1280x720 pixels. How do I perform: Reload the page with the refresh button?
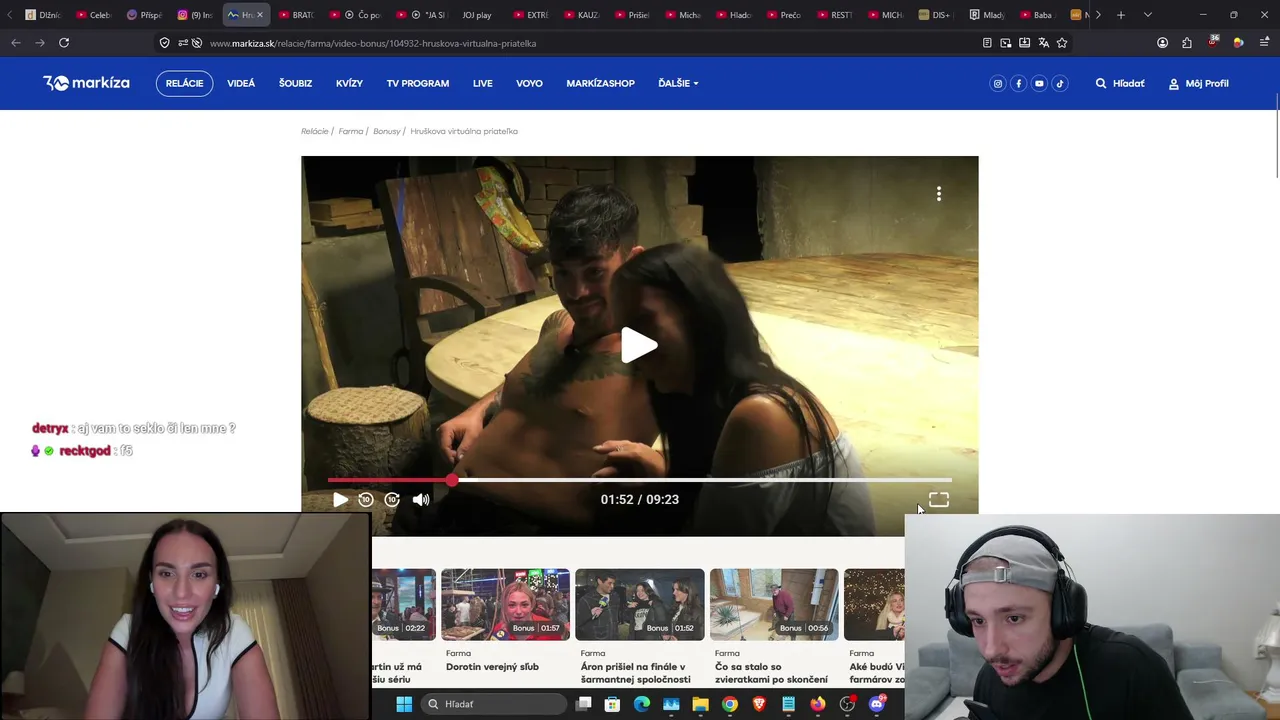pyautogui.click(x=64, y=43)
